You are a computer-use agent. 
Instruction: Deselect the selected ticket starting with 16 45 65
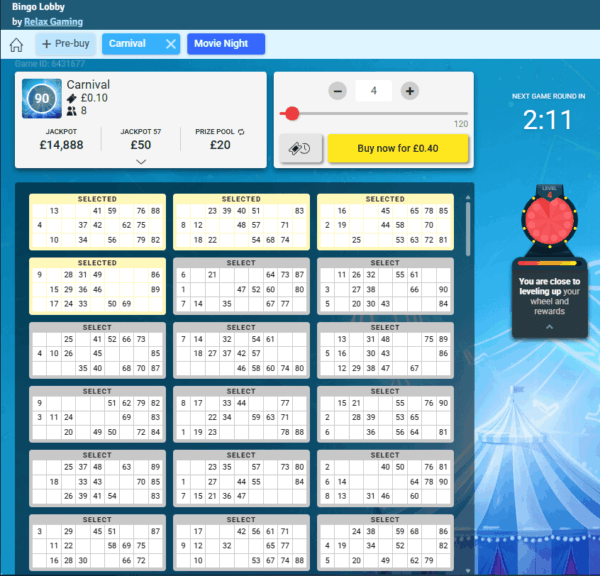[x=385, y=222]
